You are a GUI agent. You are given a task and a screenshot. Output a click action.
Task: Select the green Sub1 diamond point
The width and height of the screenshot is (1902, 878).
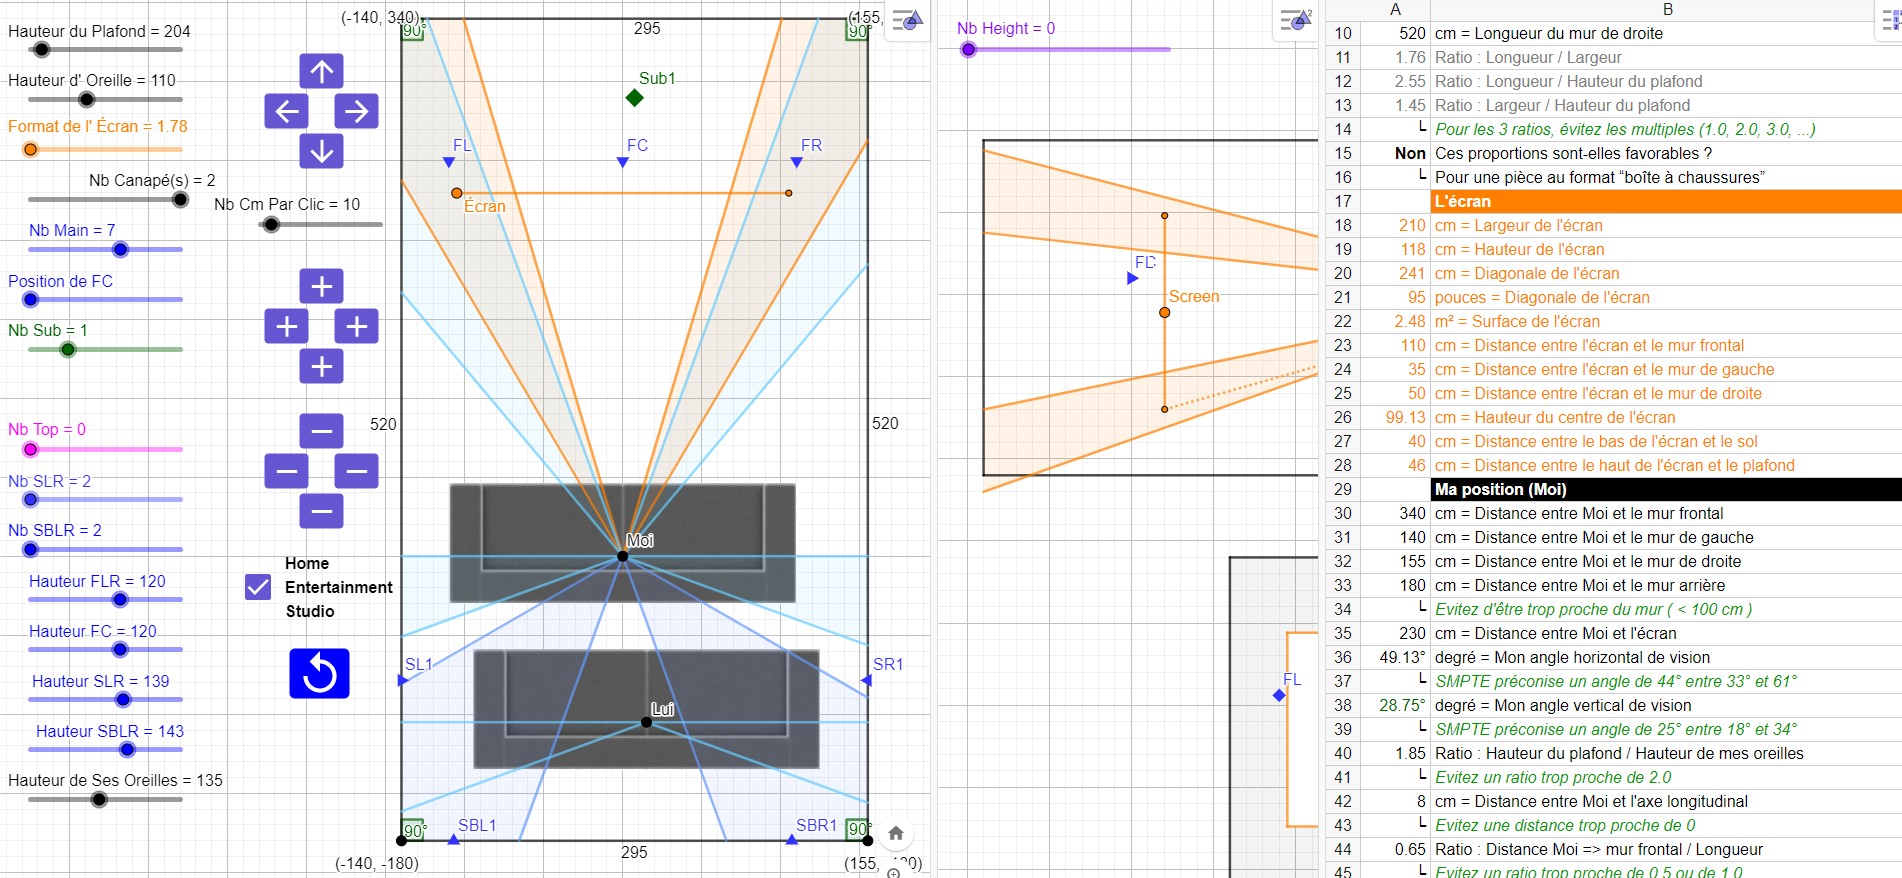[x=634, y=97]
